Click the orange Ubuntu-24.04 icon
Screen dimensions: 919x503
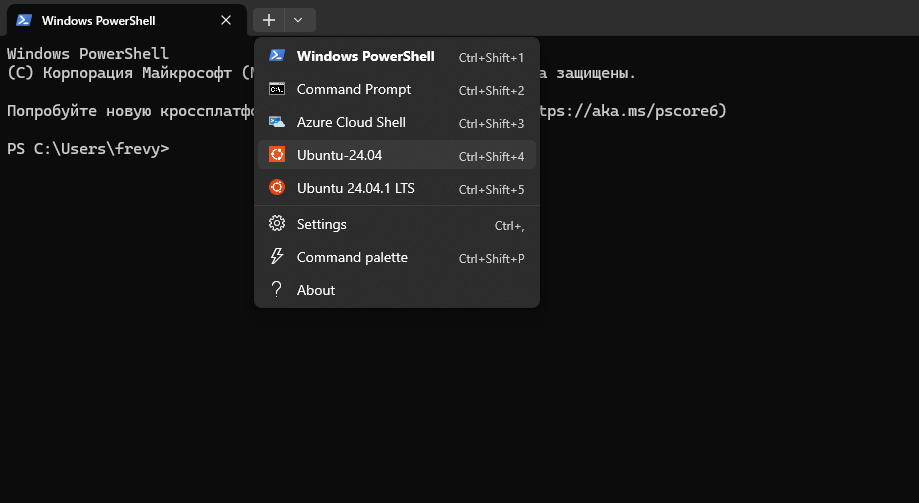click(x=277, y=155)
